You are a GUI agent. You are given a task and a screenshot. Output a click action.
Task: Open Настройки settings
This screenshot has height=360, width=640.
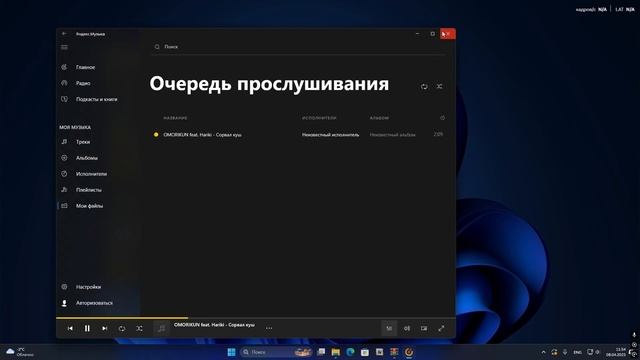tap(88, 287)
